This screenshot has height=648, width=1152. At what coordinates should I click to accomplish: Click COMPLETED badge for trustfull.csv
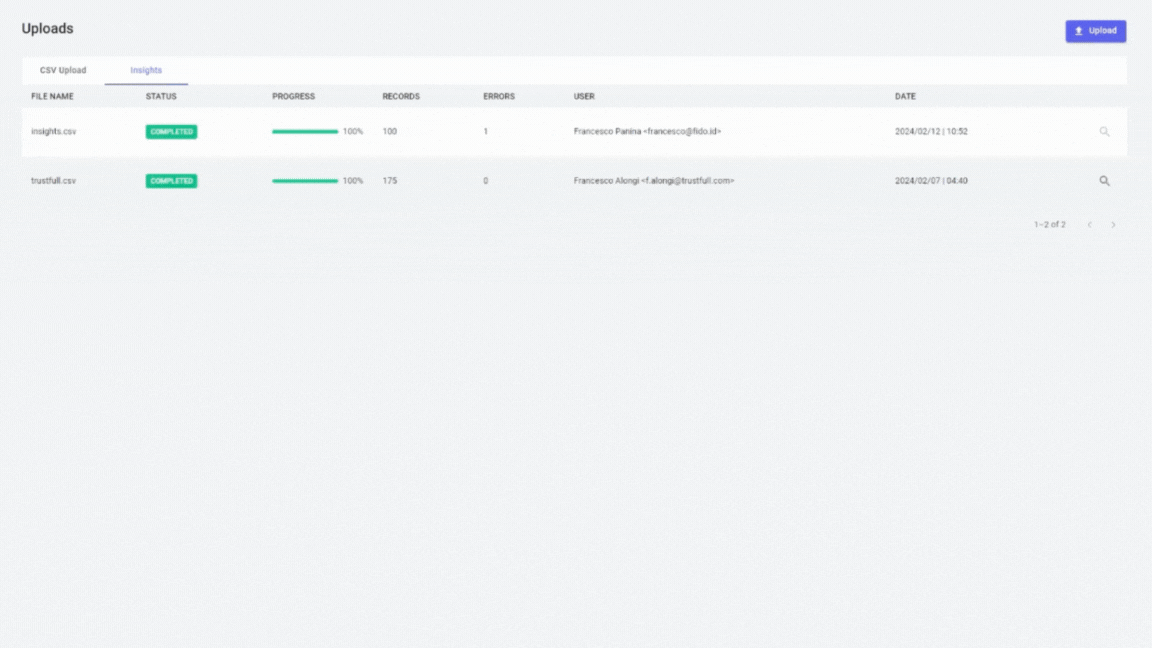171,181
